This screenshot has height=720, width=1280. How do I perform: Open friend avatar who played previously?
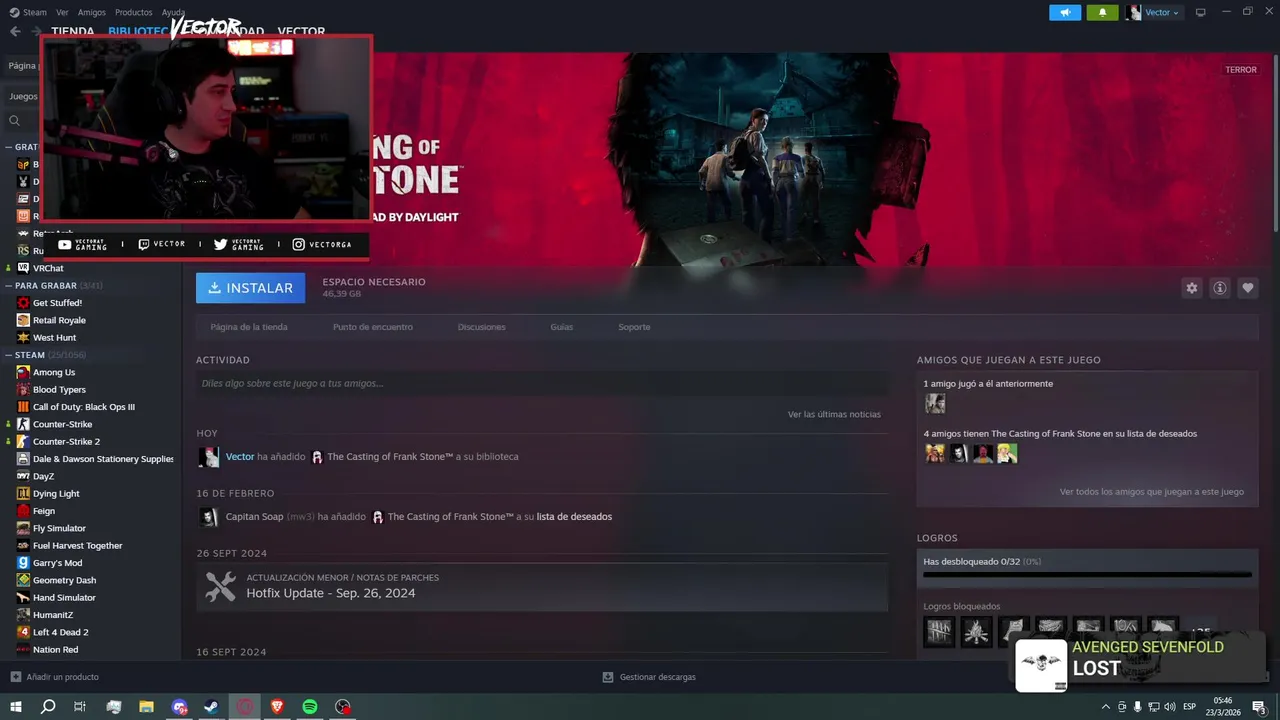click(x=935, y=404)
